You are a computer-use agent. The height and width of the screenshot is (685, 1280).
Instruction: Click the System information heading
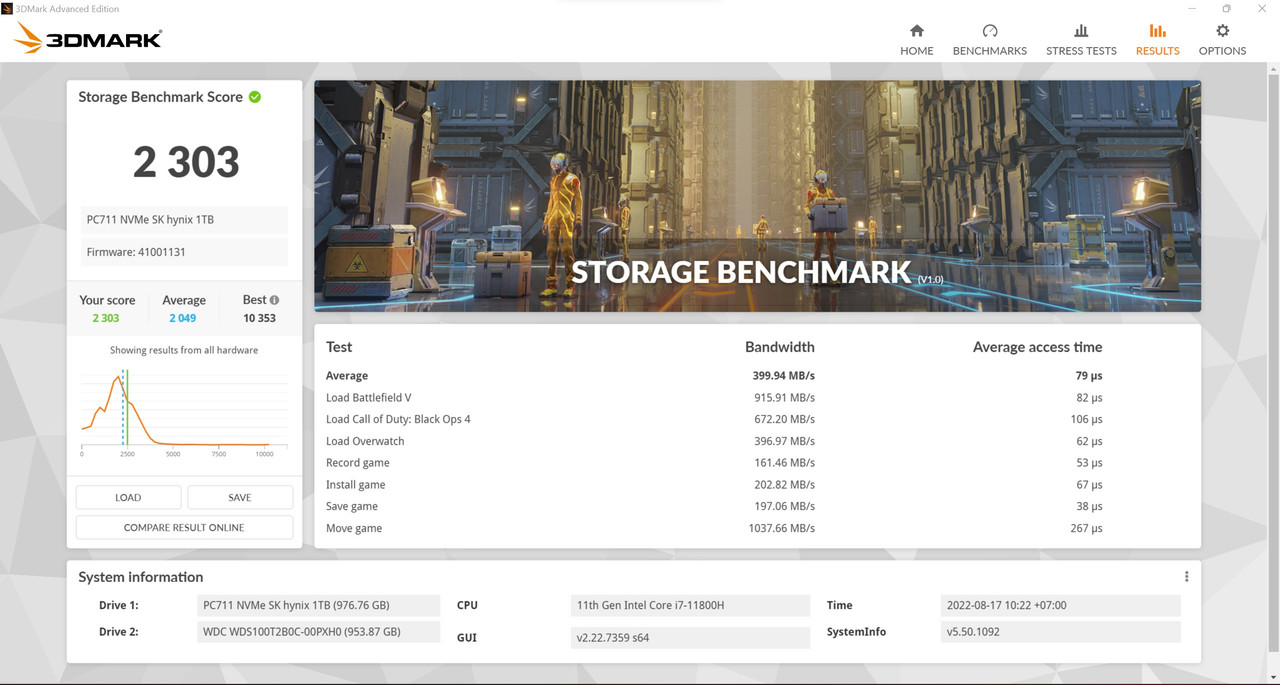140,577
